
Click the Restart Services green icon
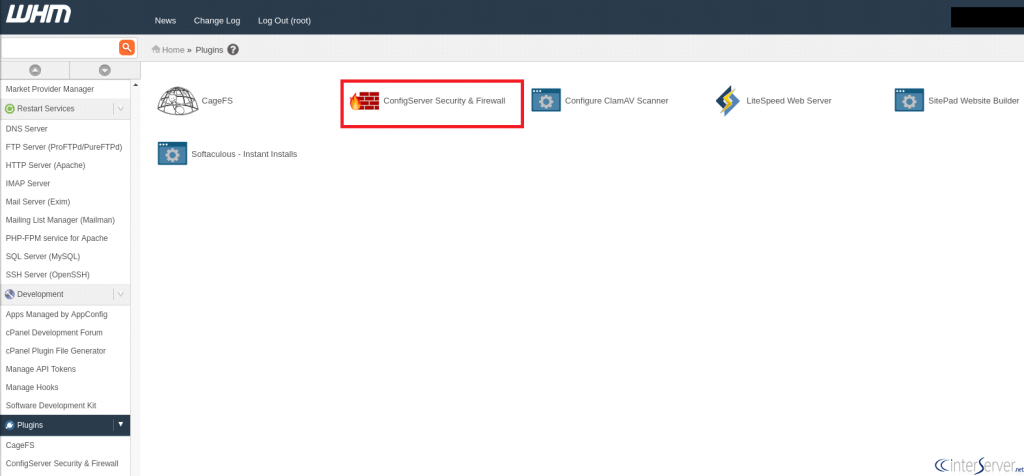(x=10, y=109)
